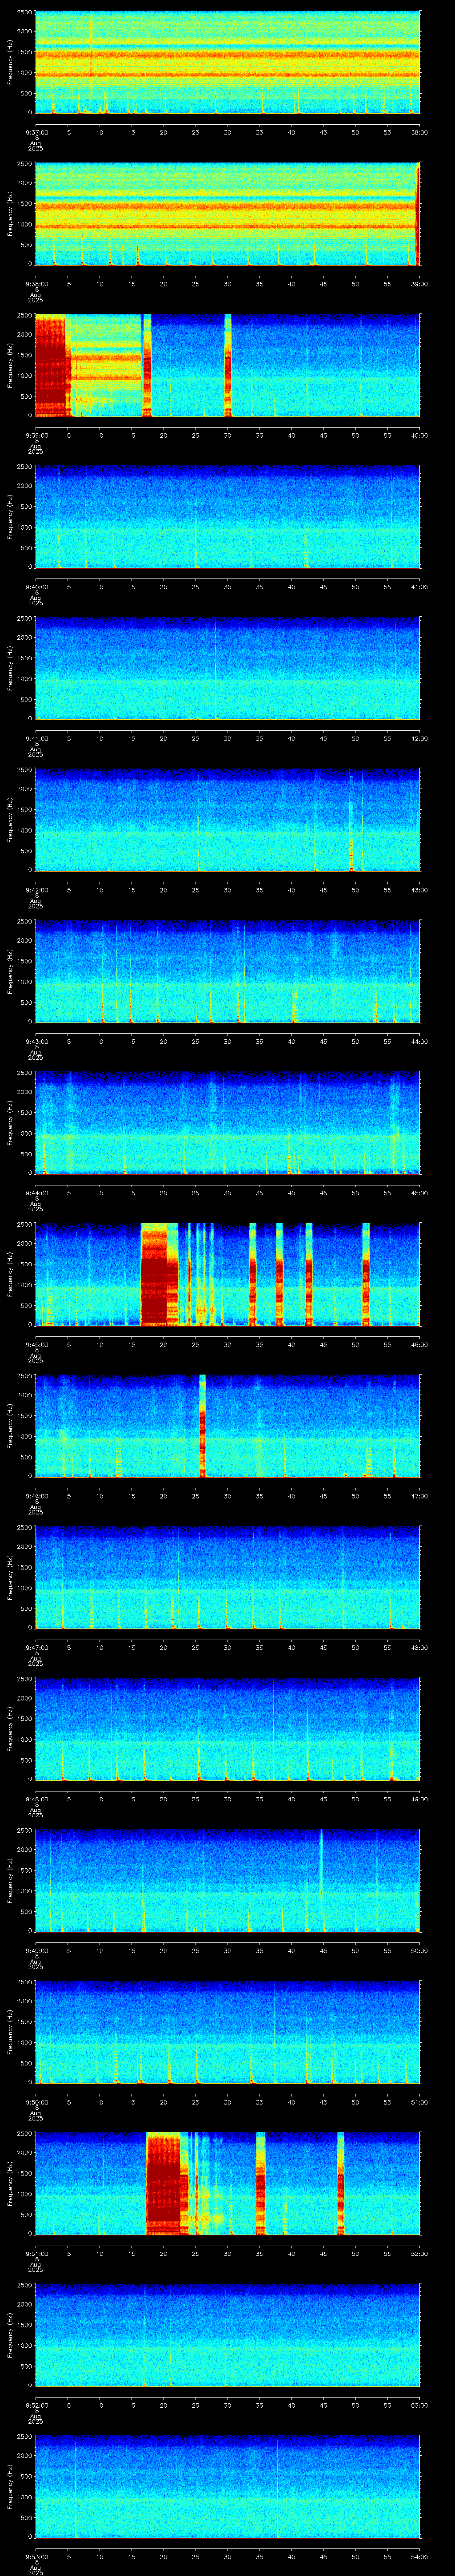Viewport: 455px width, 2576px height.
Task: Click the "Frequency (Hz)" axis label of 9:37 panel
Action: click(10, 62)
